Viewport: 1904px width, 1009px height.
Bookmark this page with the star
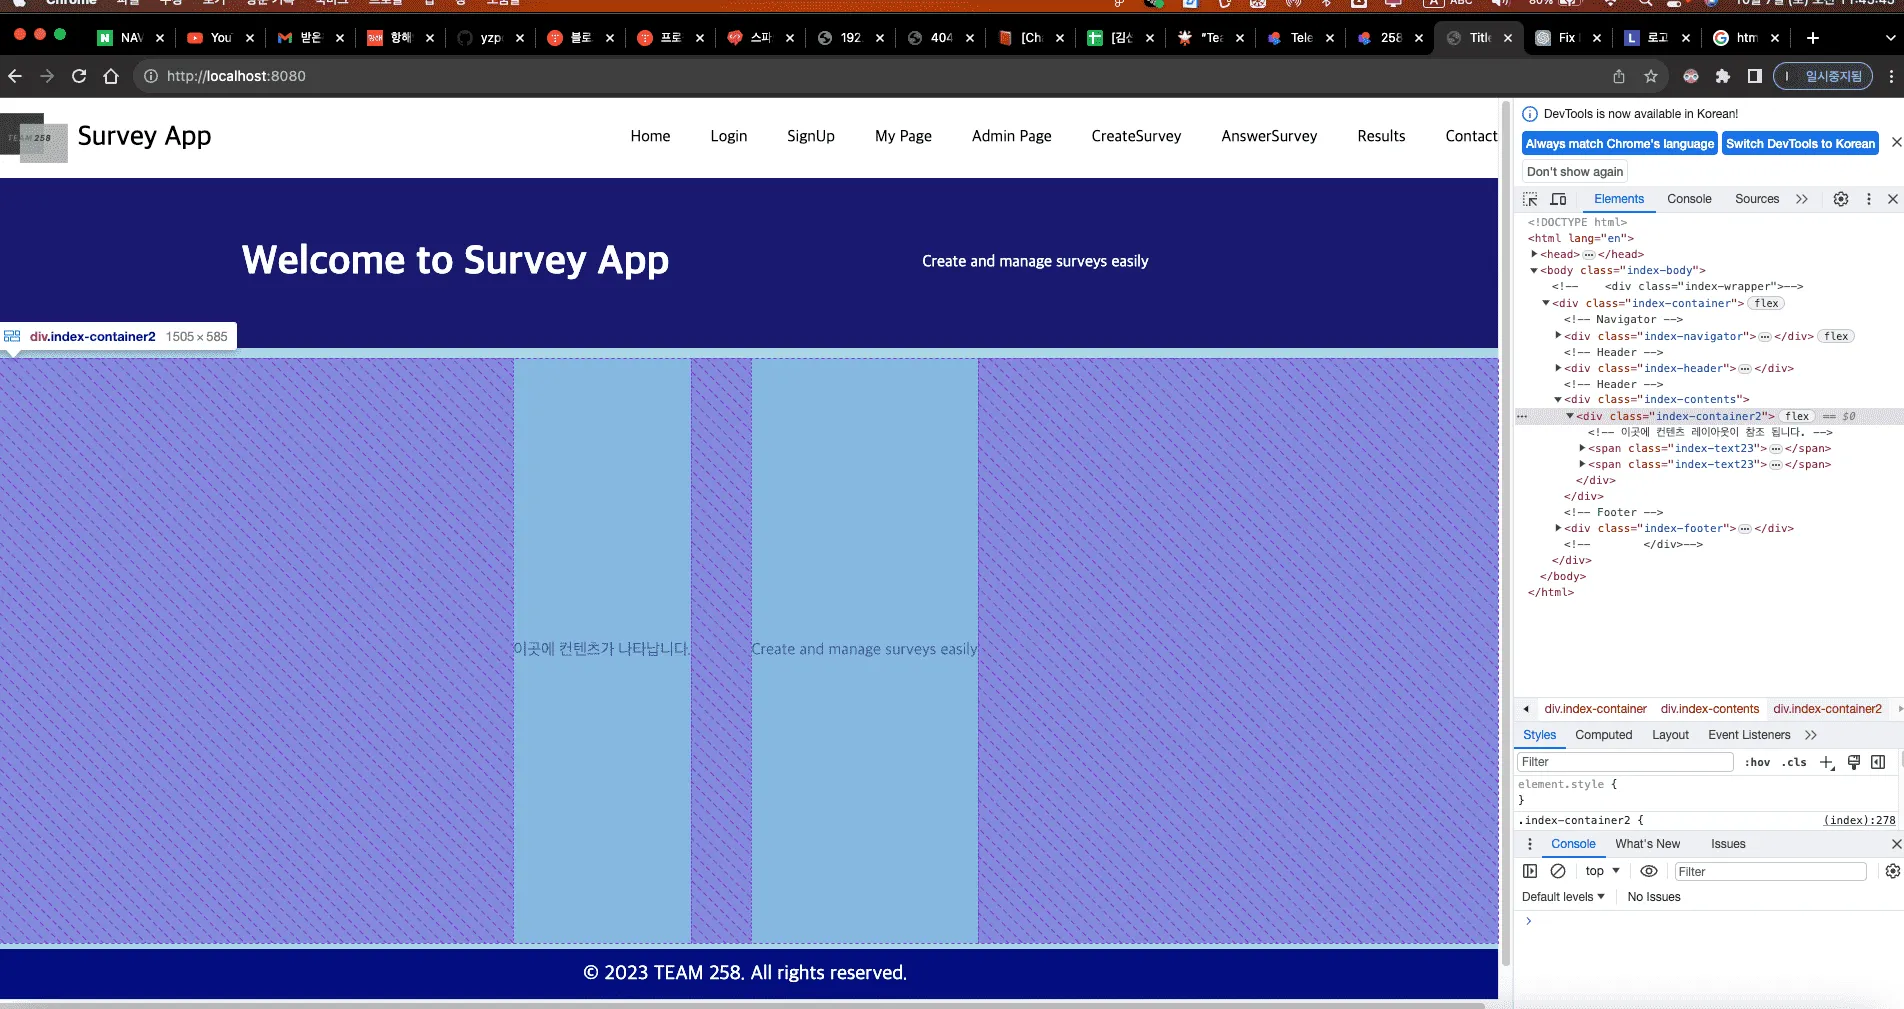tap(1651, 76)
